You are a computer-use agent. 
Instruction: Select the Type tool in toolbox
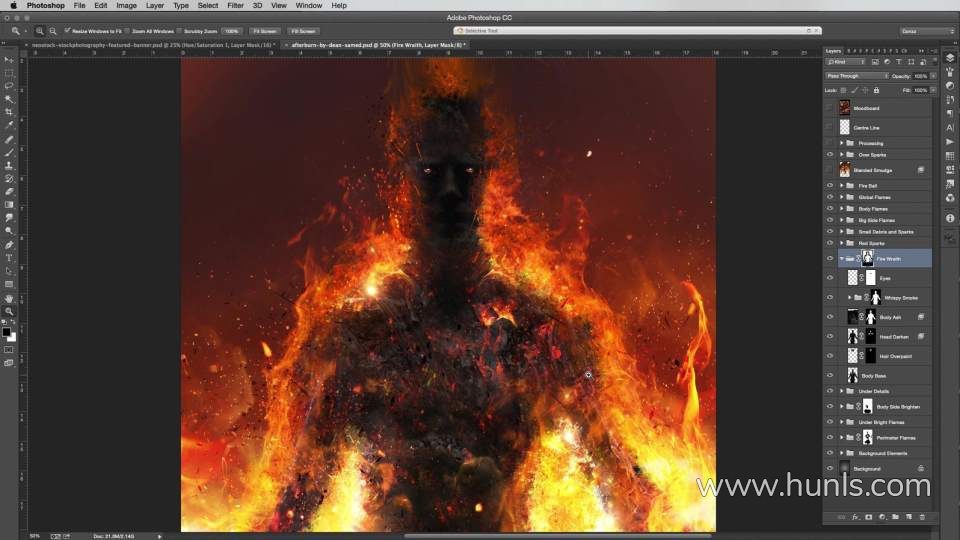9,258
